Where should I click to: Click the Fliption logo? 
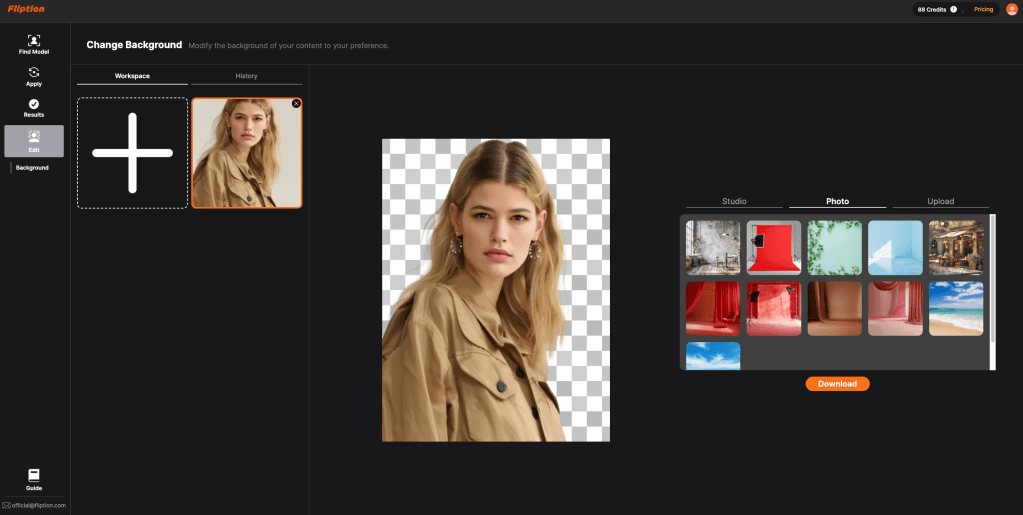click(x=26, y=9)
